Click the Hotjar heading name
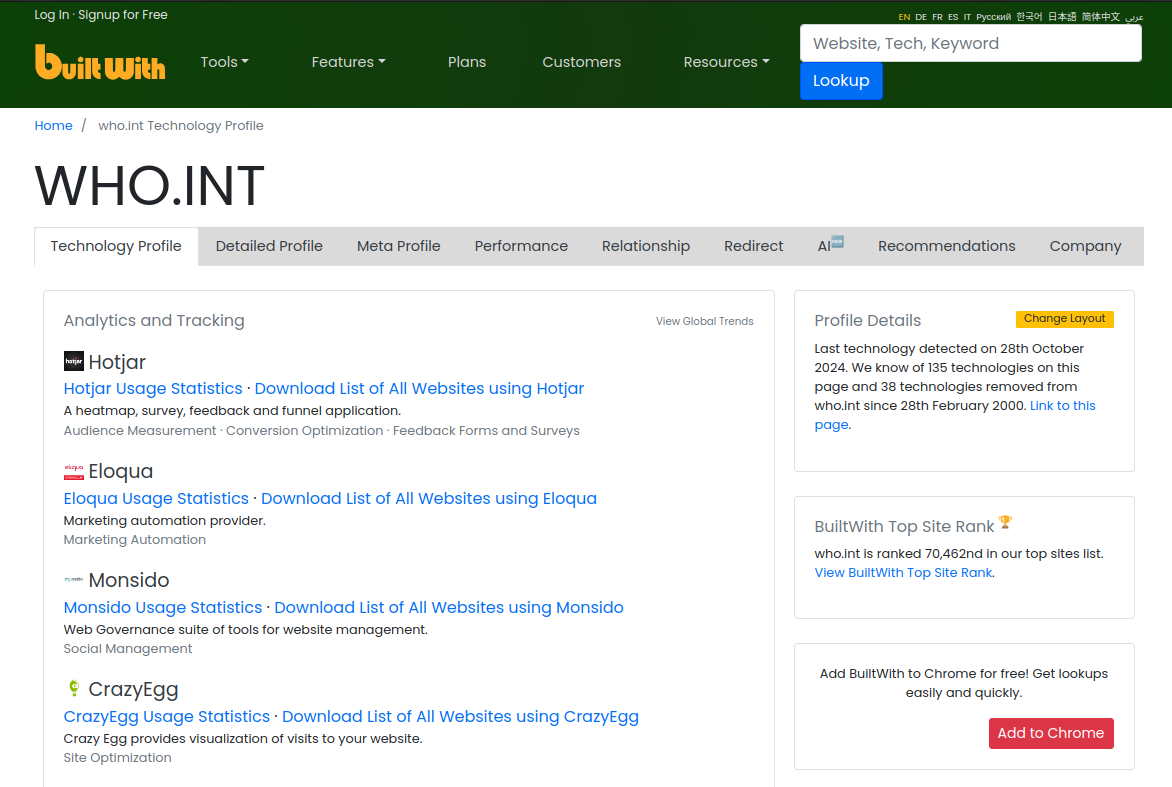1172x787 pixels. pyautogui.click(x=117, y=362)
